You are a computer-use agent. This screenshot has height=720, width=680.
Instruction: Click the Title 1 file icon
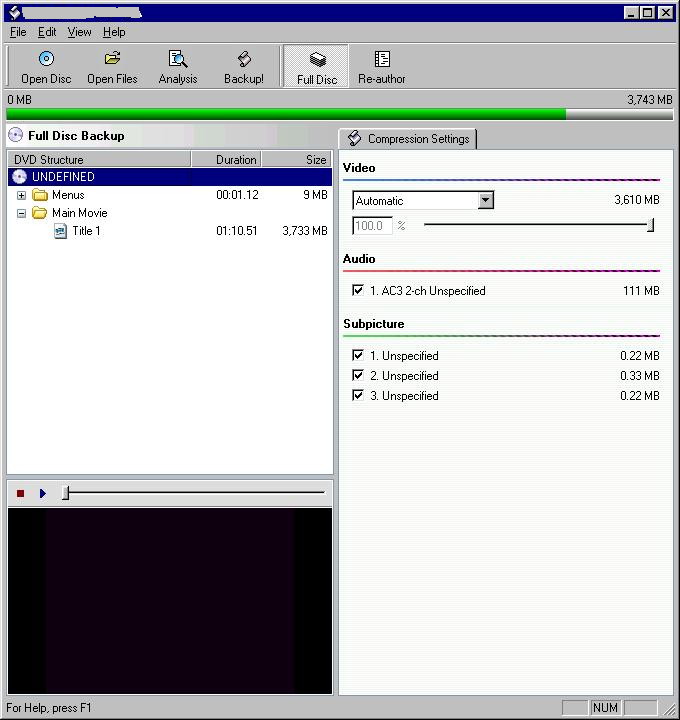60,231
